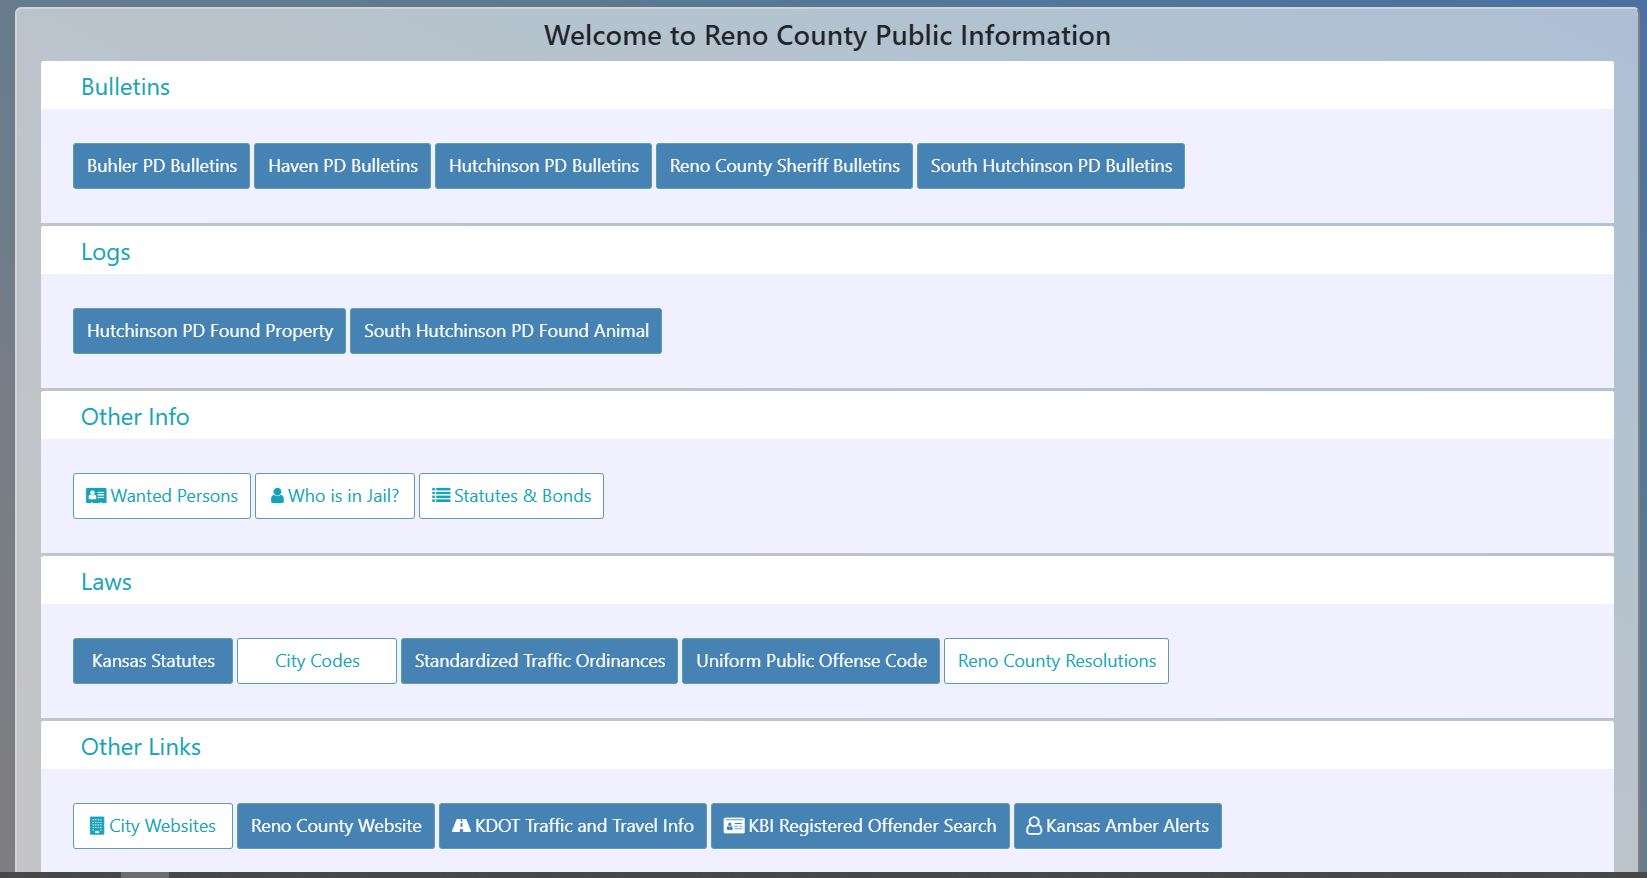Click the building icon on City Websites
The height and width of the screenshot is (878, 1647).
point(97,826)
